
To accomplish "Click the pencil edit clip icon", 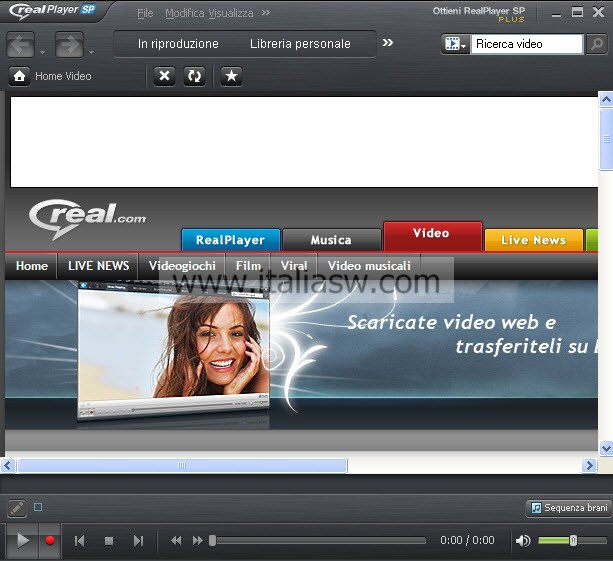I will coord(17,508).
